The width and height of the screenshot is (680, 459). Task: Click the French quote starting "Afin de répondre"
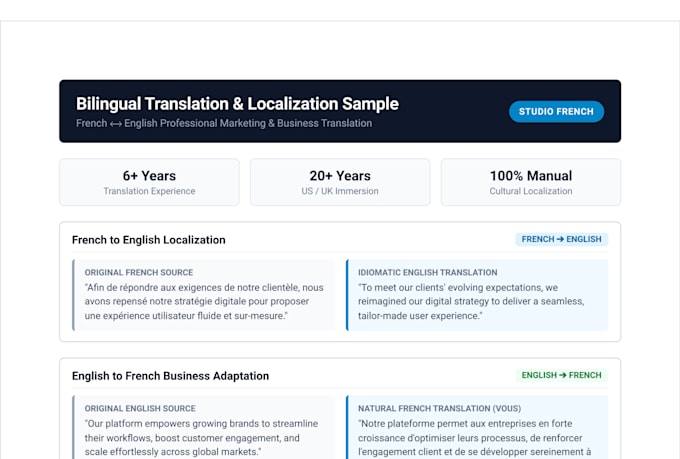(x=204, y=302)
